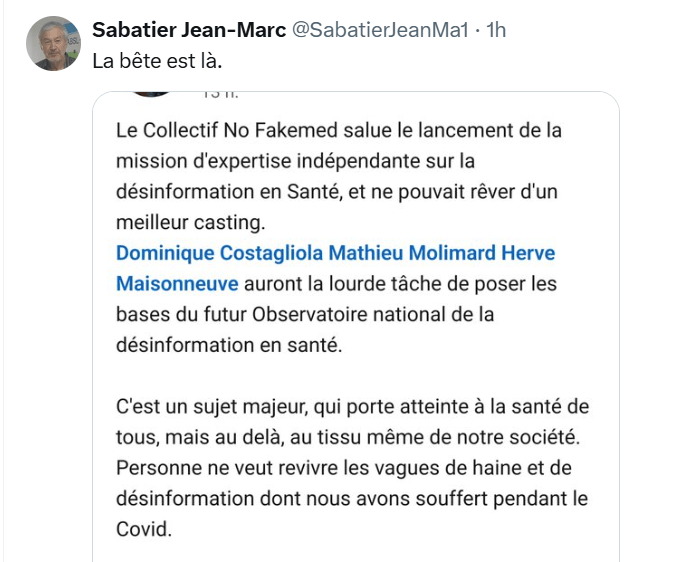681x562 pixels.
Task: Click the tweet text "La bête est là."
Action: tap(157, 60)
